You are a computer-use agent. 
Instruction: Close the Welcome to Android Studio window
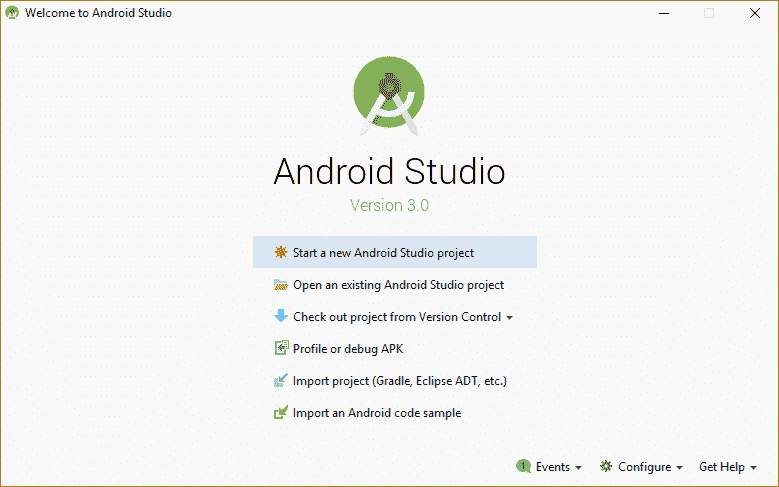tap(755, 13)
